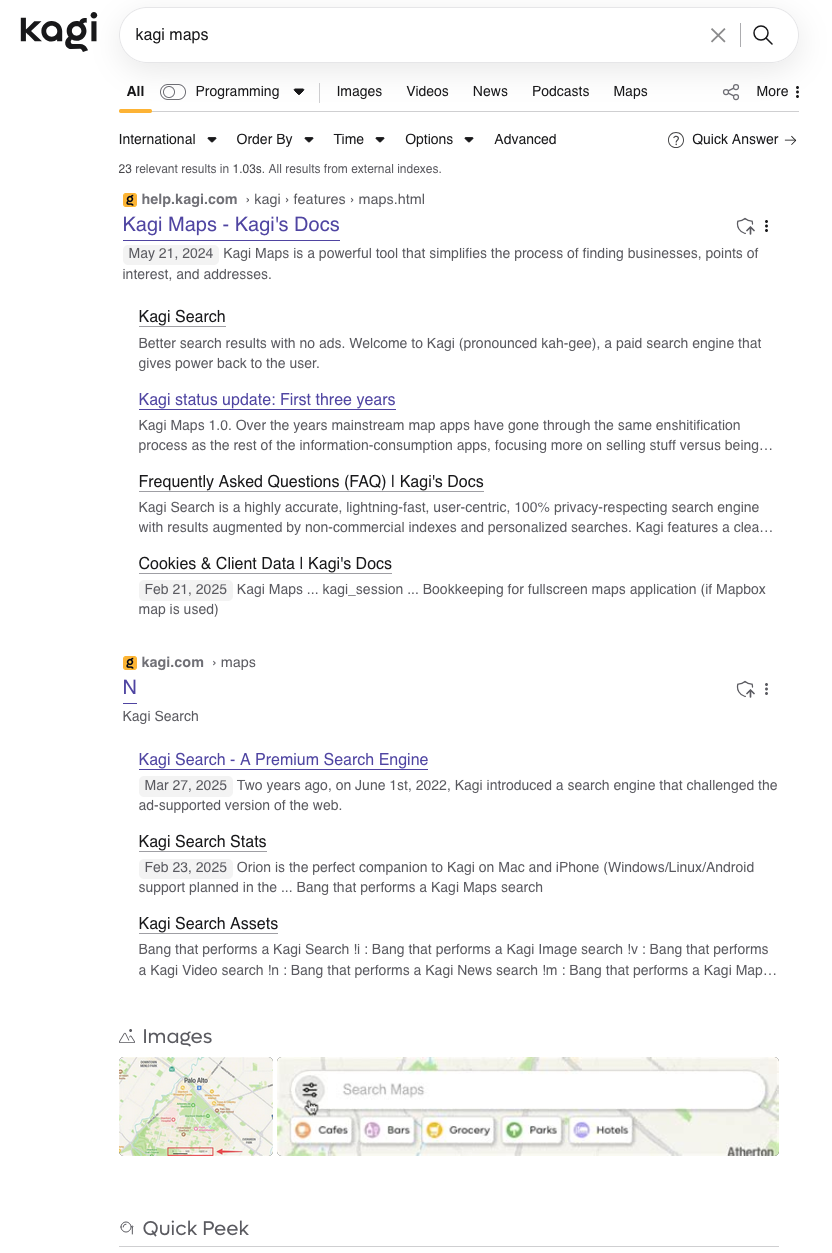832x1253 pixels.
Task: Open the Order By dropdown
Action: click(275, 140)
